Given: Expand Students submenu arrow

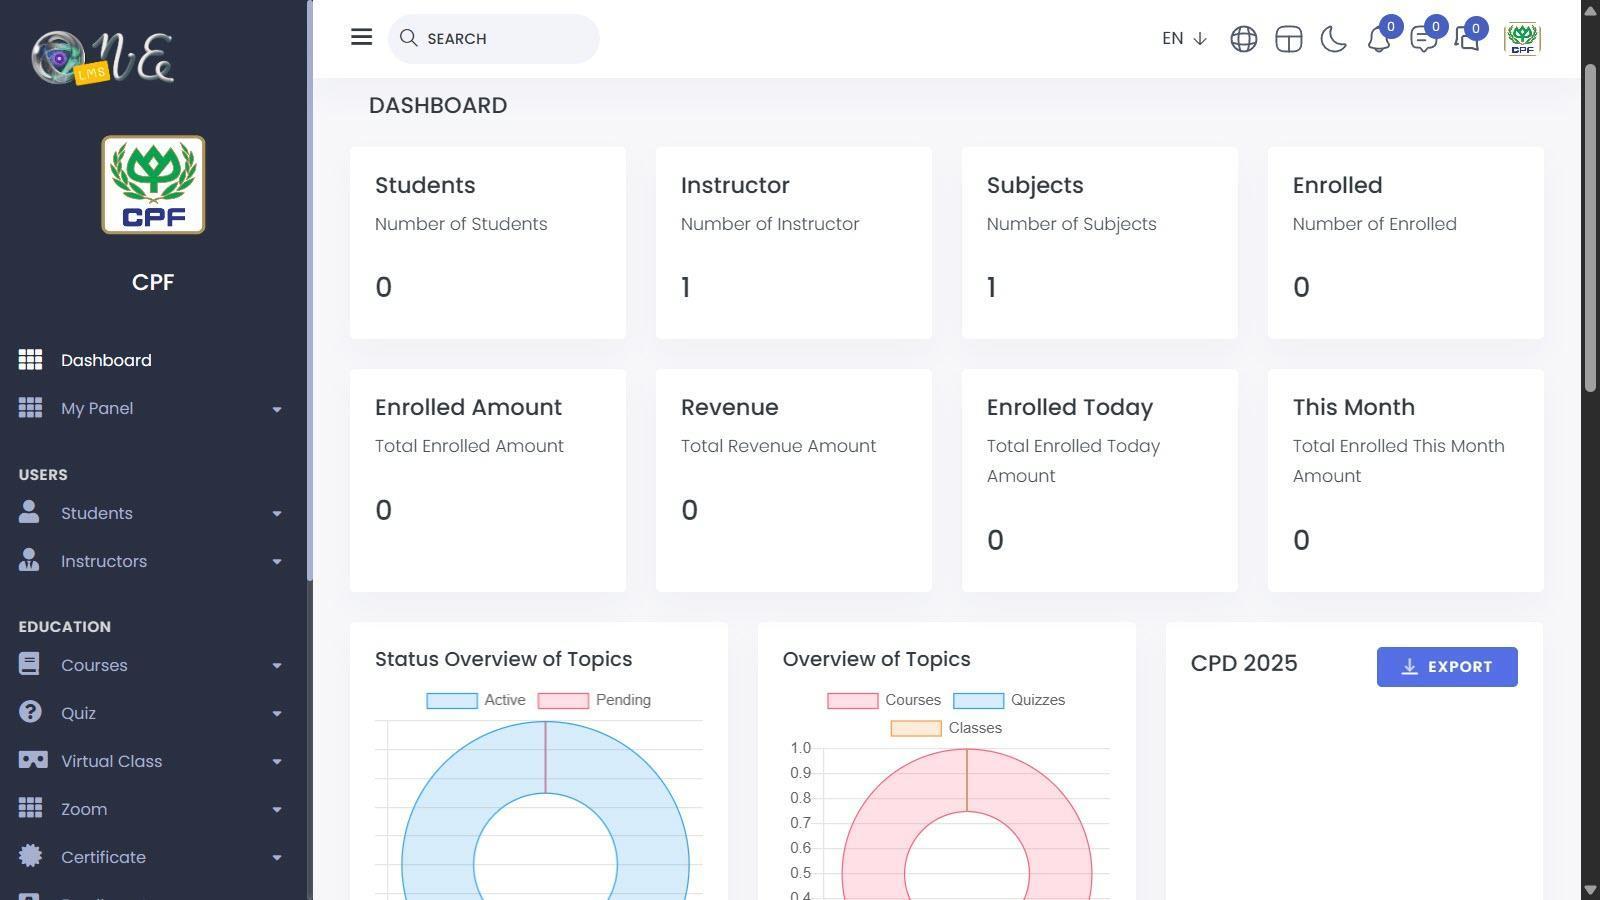Looking at the screenshot, I should (277, 514).
